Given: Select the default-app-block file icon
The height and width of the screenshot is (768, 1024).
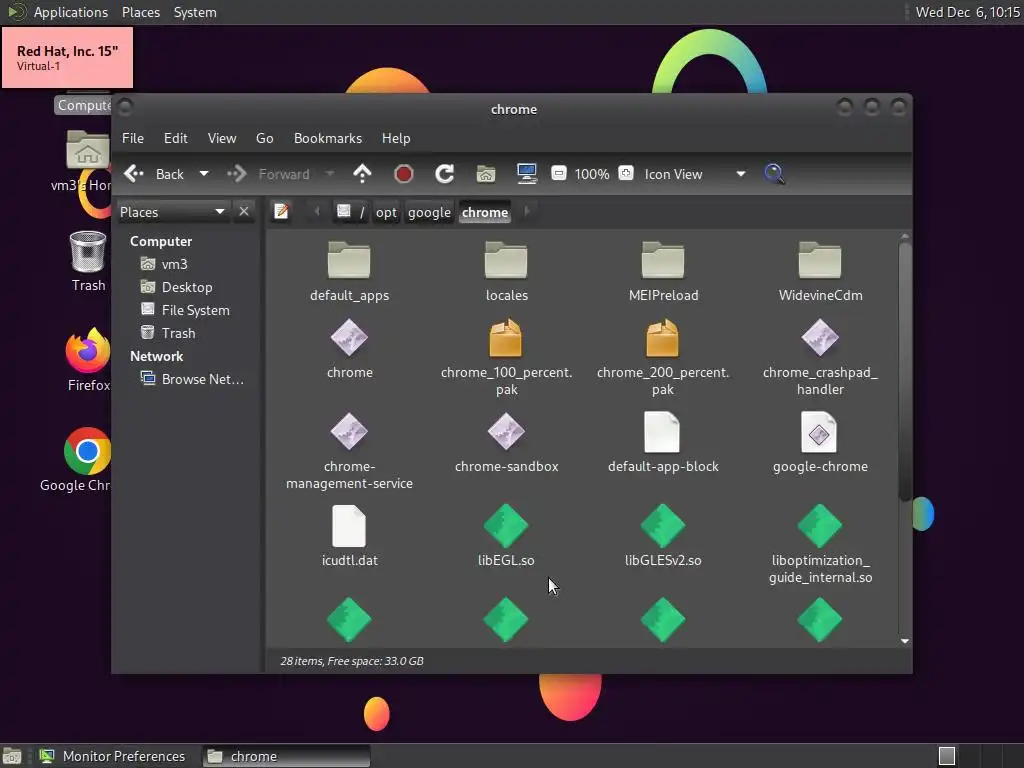Looking at the screenshot, I should 662,432.
